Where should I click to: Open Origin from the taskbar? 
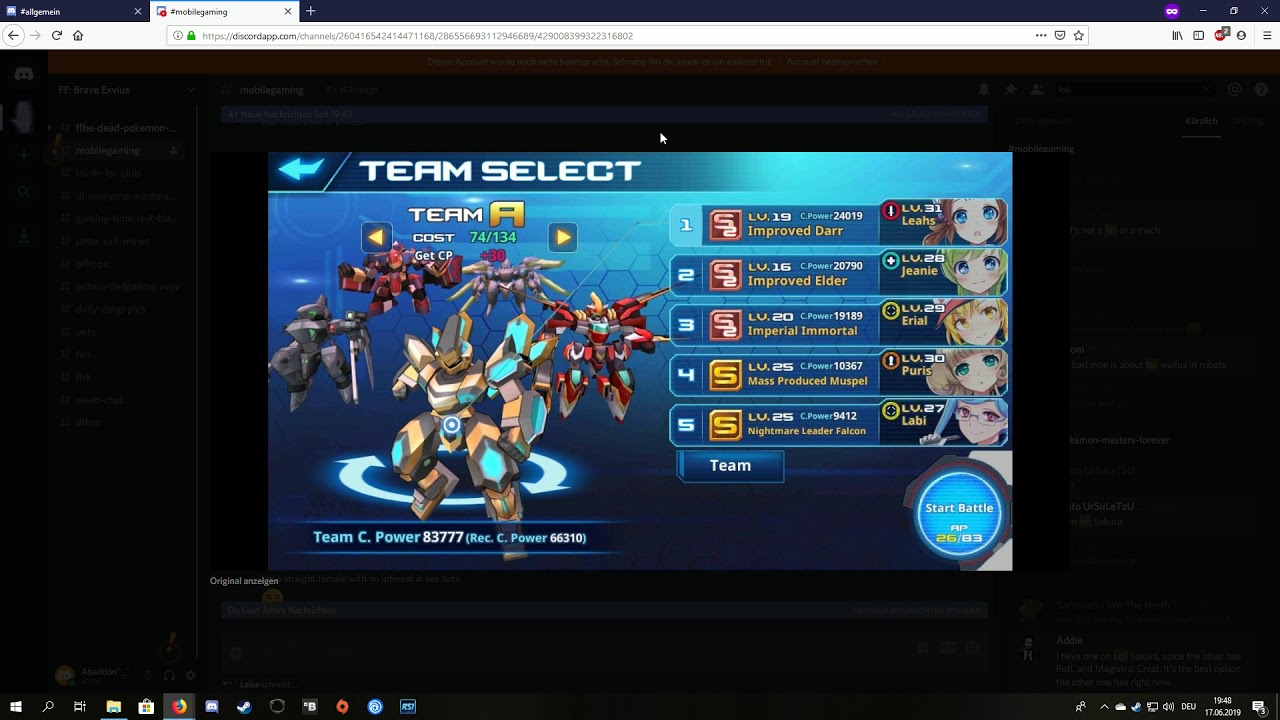[x=342, y=707]
